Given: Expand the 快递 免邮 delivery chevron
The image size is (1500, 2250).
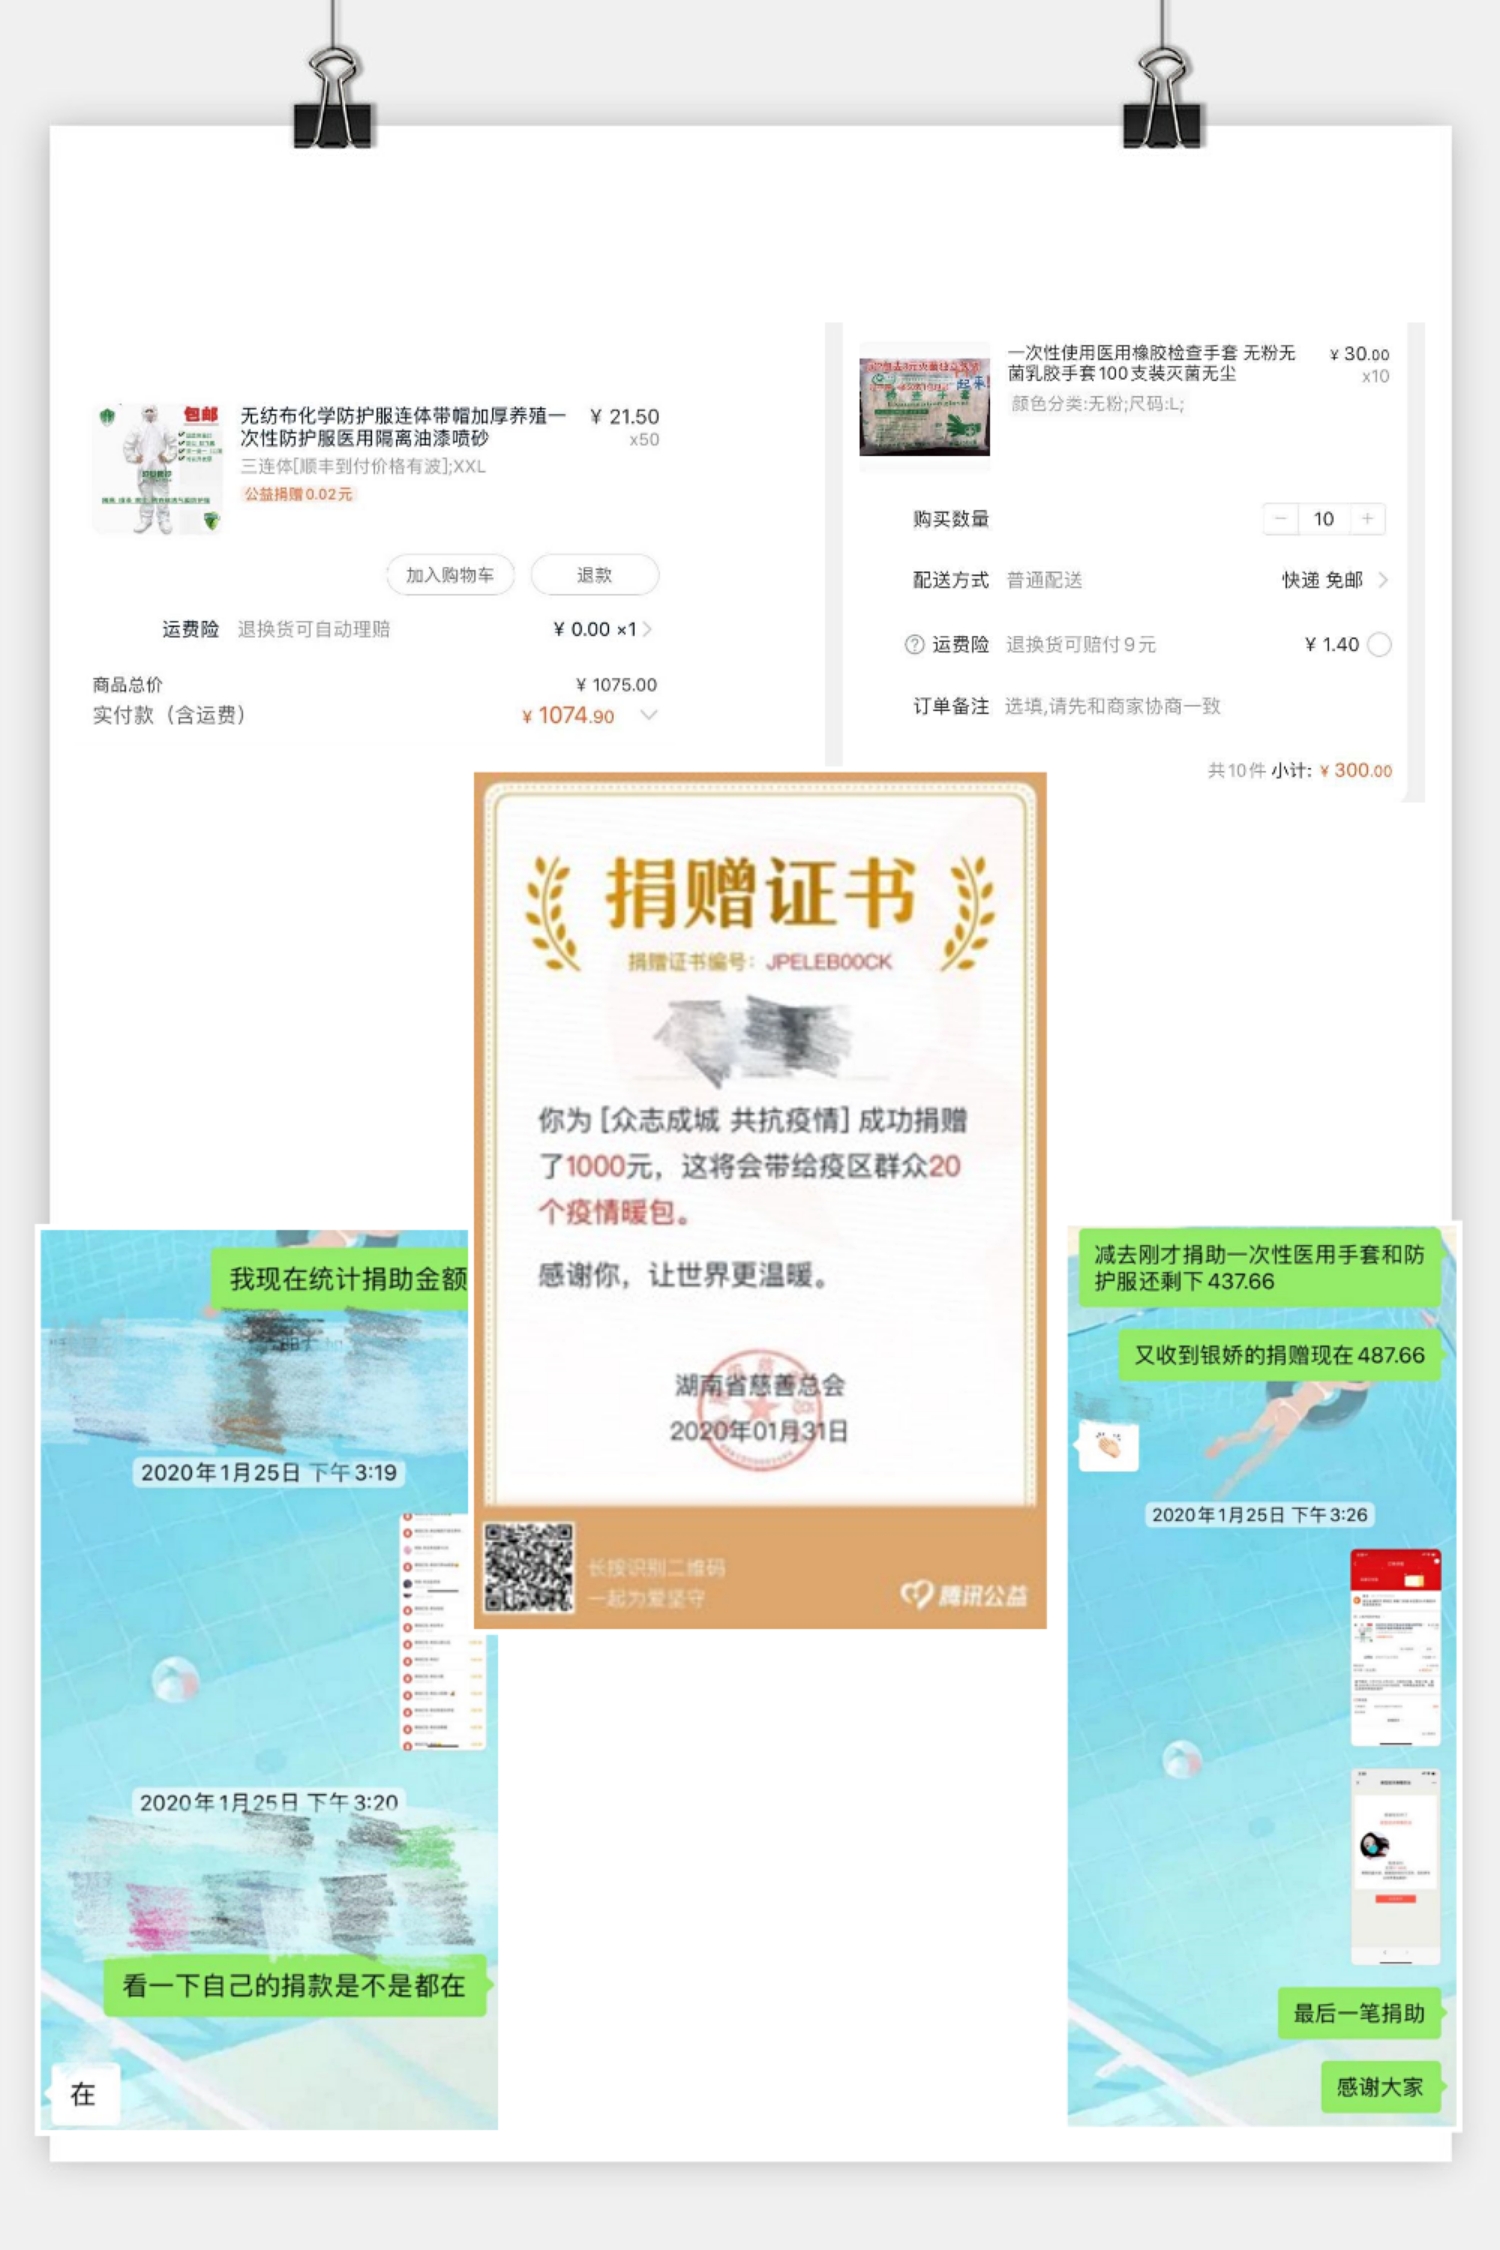Looking at the screenshot, I should pos(1383,580).
